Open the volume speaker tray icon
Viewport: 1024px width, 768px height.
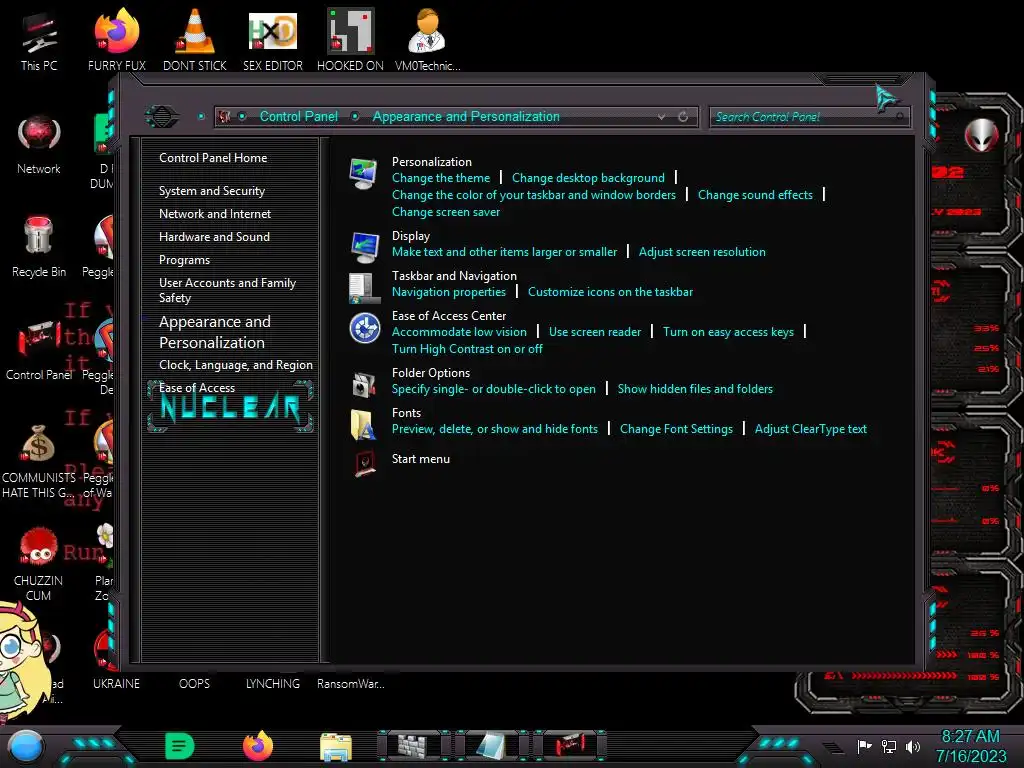(913, 746)
